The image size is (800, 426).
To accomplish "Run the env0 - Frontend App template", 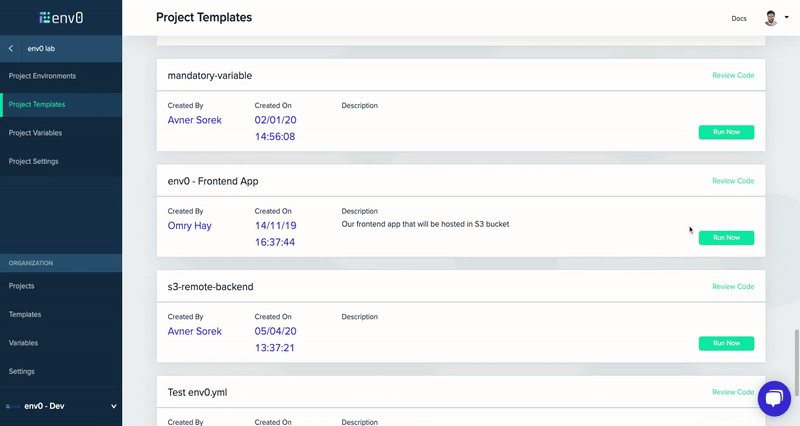I will click(726, 238).
